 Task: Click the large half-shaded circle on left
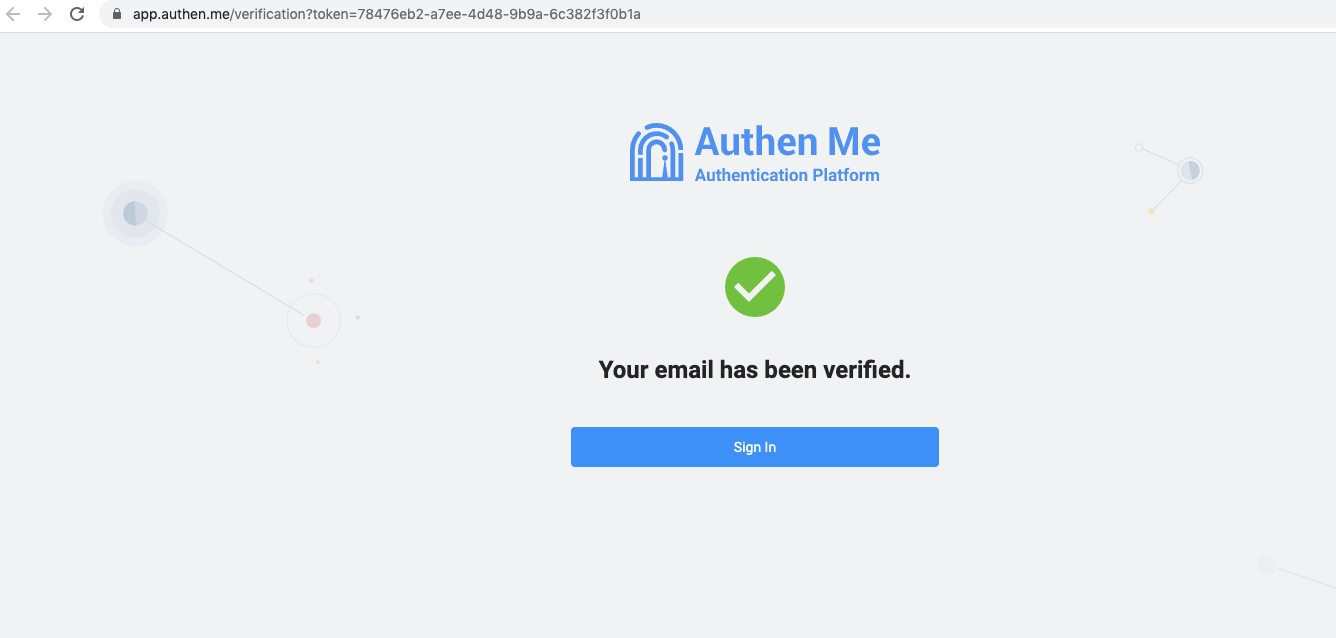pyautogui.click(x=135, y=213)
